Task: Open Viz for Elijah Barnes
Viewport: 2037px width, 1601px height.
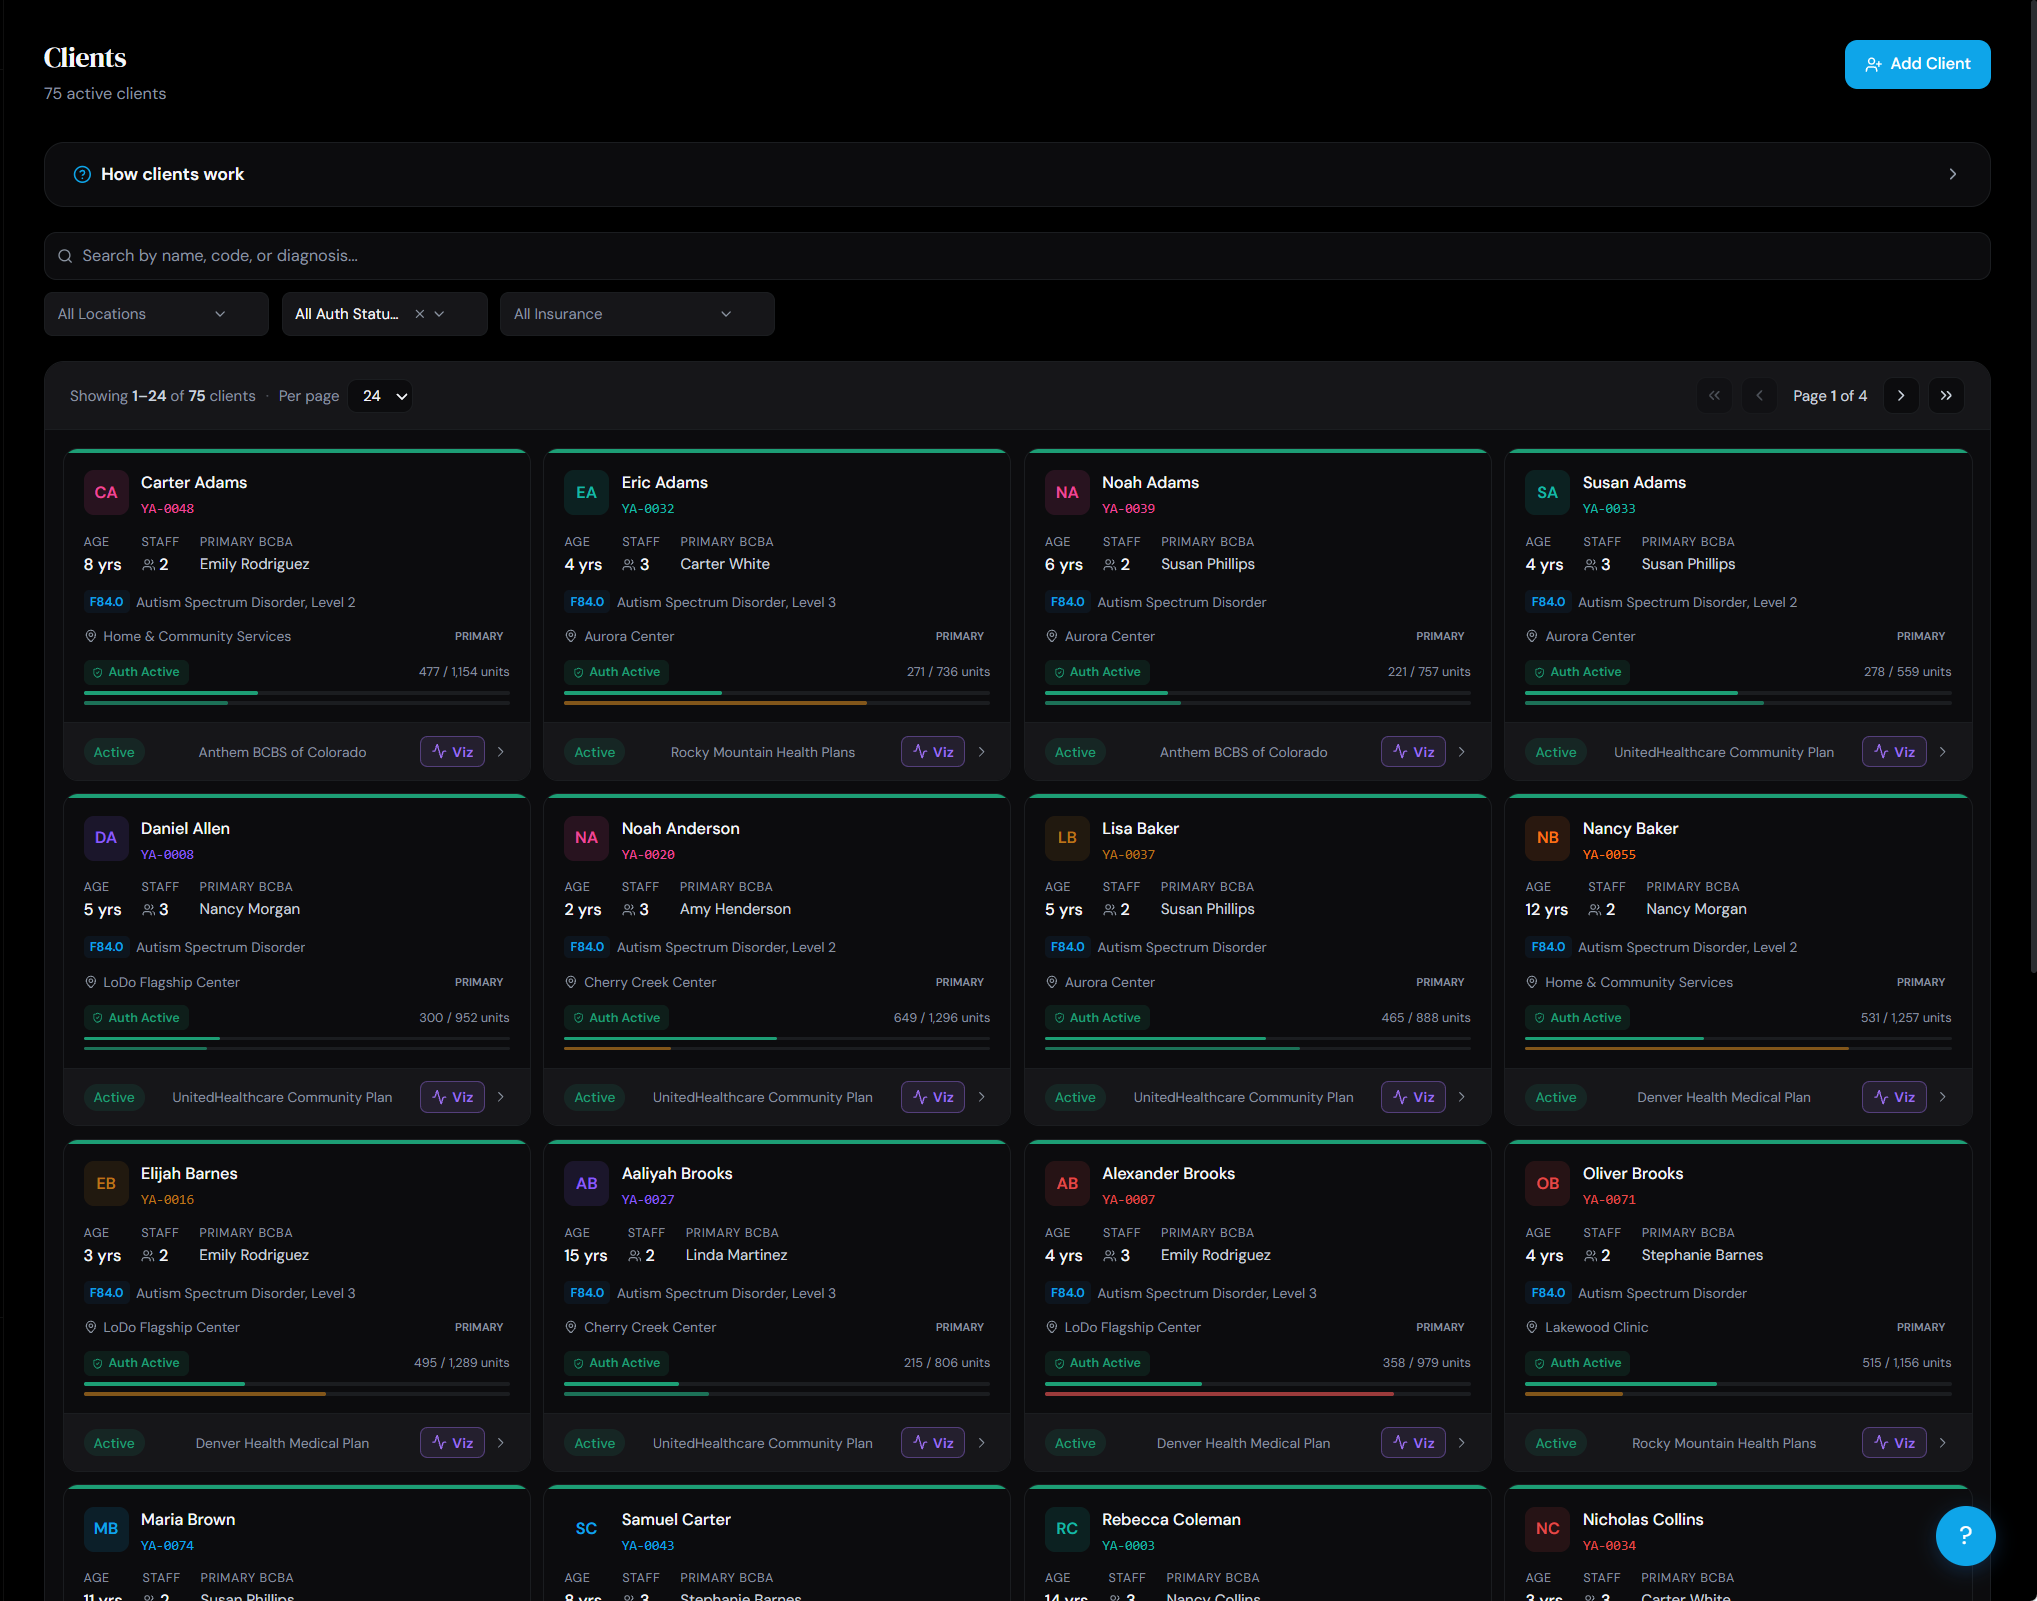Action: (452, 1443)
